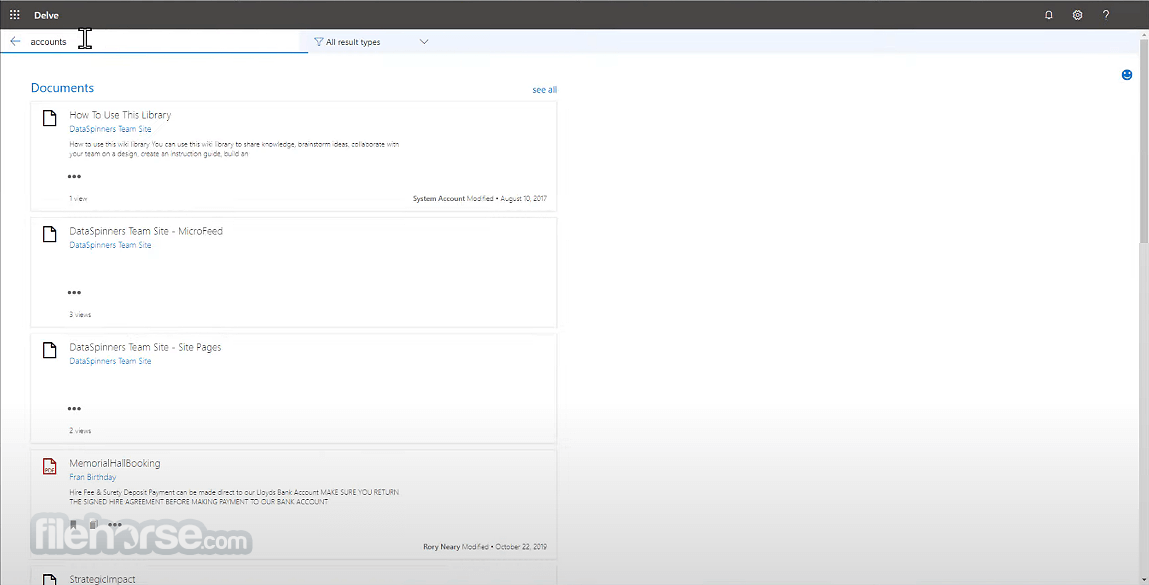The width and height of the screenshot is (1149, 585).
Task: Click the 3 views count text
Action: click(81, 314)
